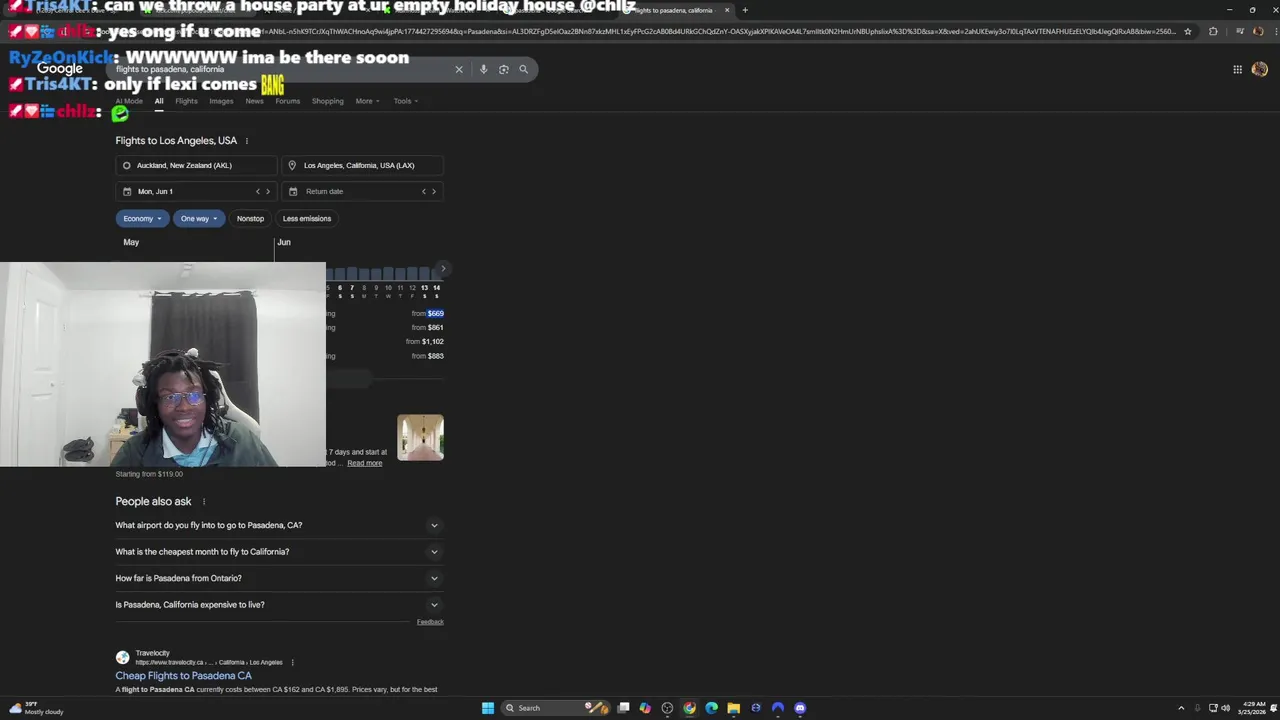Click the Mon, Jun 1 departure date field

[x=196, y=192]
